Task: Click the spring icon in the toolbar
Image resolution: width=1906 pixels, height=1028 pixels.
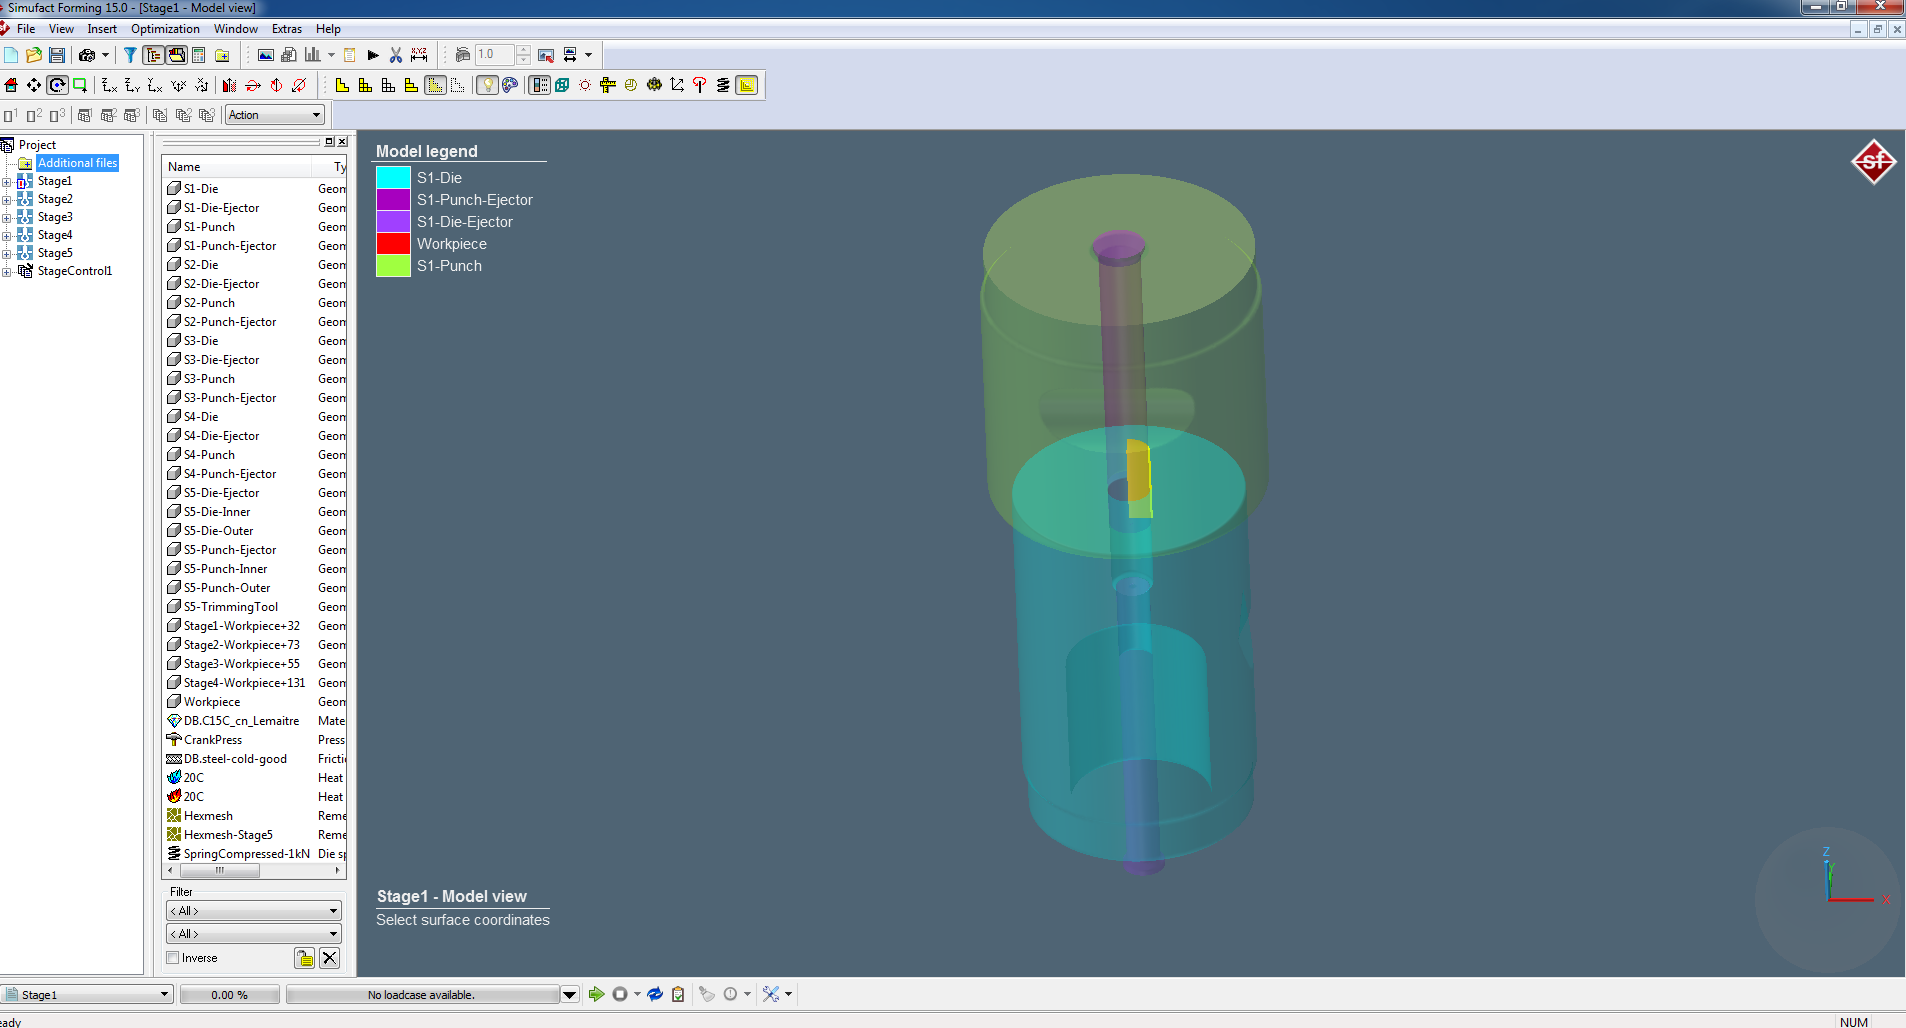Action: point(723,85)
